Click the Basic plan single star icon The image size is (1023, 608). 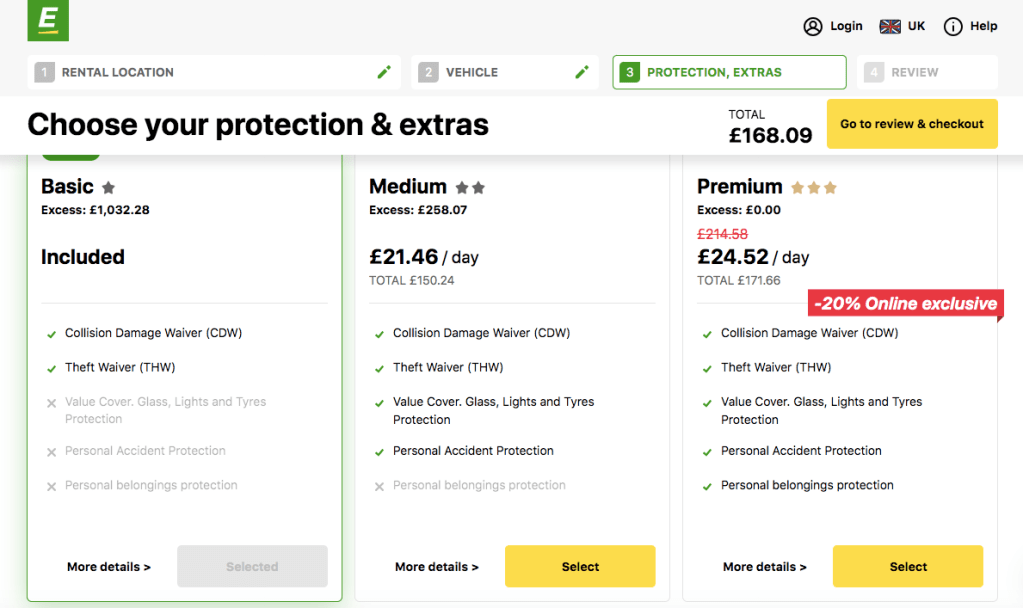pos(108,187)
